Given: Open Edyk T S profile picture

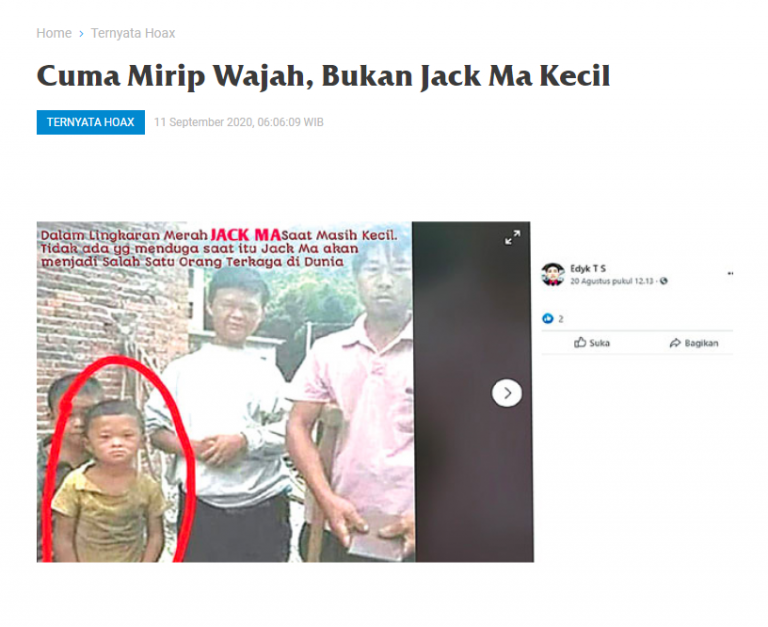Looking at the screenshot, I should tap(553, 274).
